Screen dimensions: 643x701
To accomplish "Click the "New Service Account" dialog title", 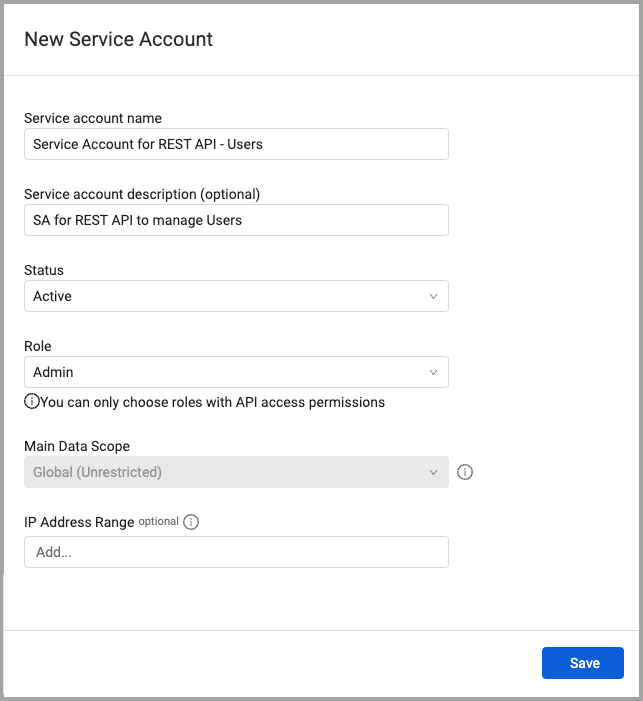I will pyautogui.click(x=118, y=40).
